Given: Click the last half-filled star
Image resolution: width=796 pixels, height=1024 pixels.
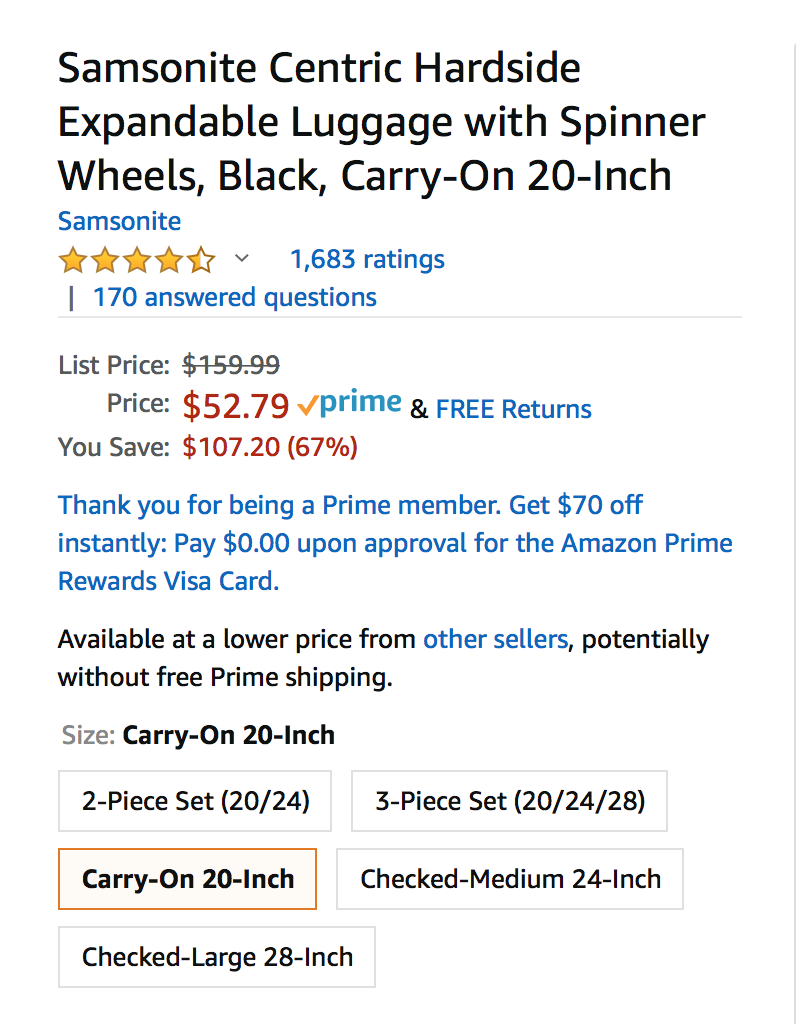Looking at the screenshot, I should (x=201, y=260).
